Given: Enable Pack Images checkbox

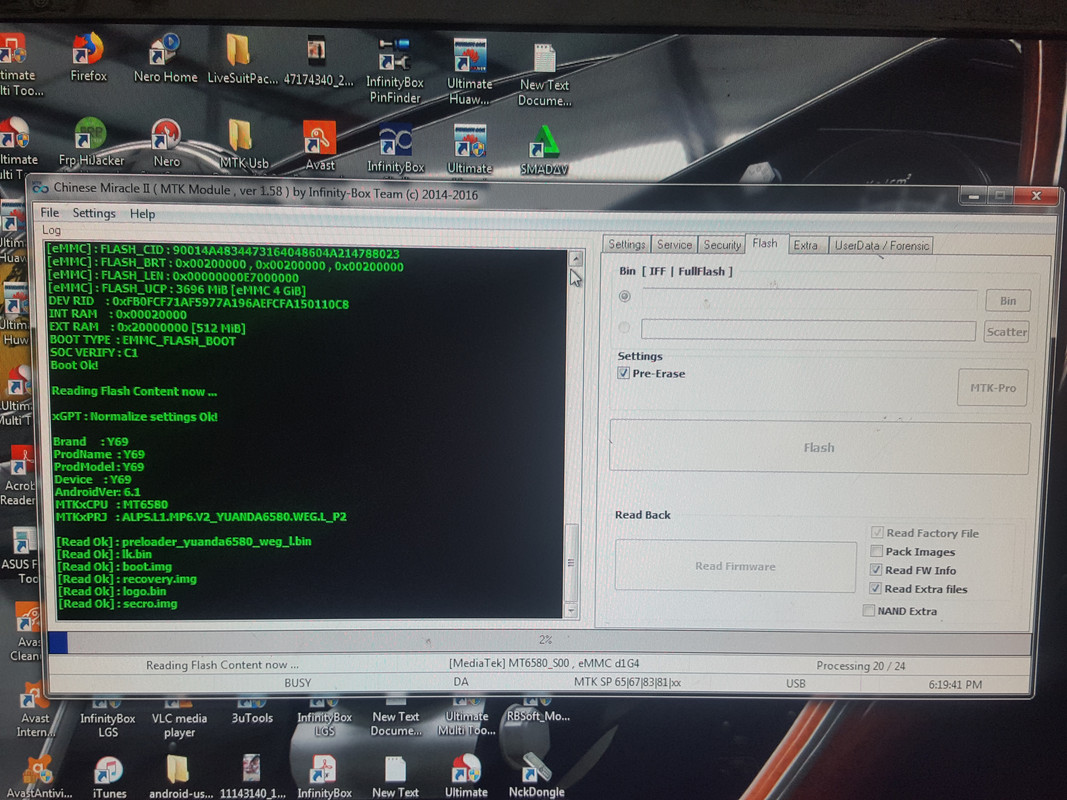Looking at the screenshot, I should 876,551.
